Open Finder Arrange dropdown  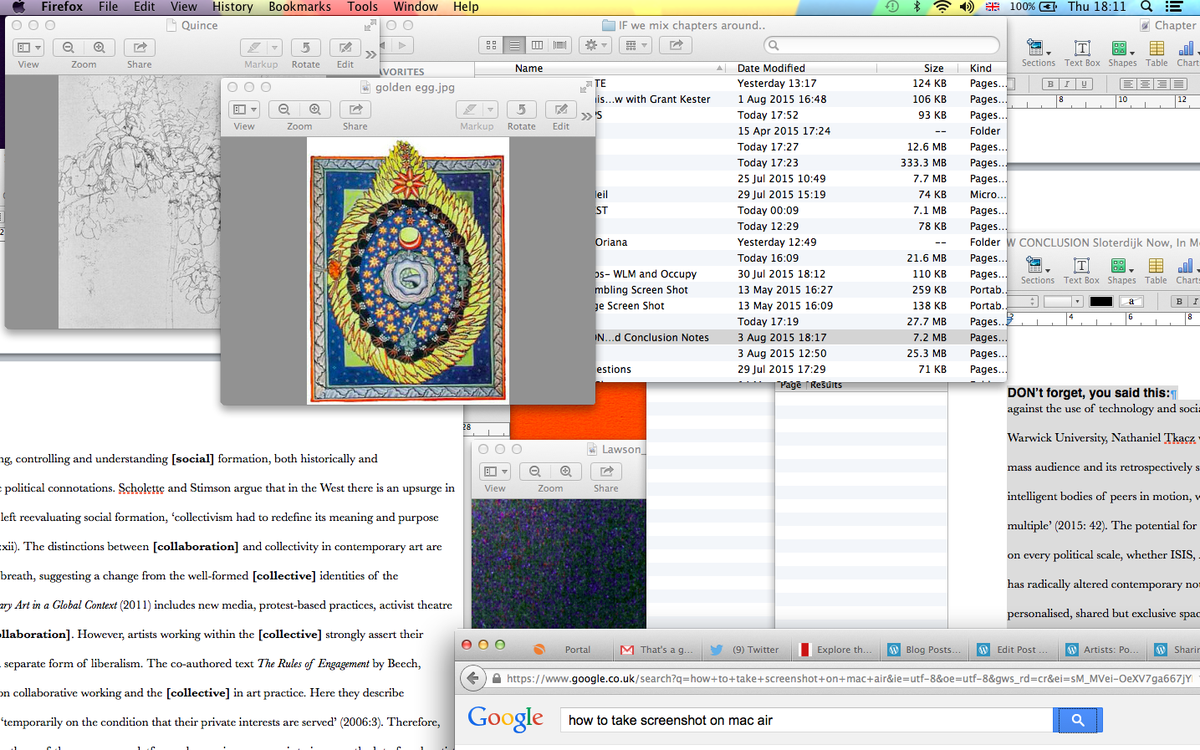[635, 45]
